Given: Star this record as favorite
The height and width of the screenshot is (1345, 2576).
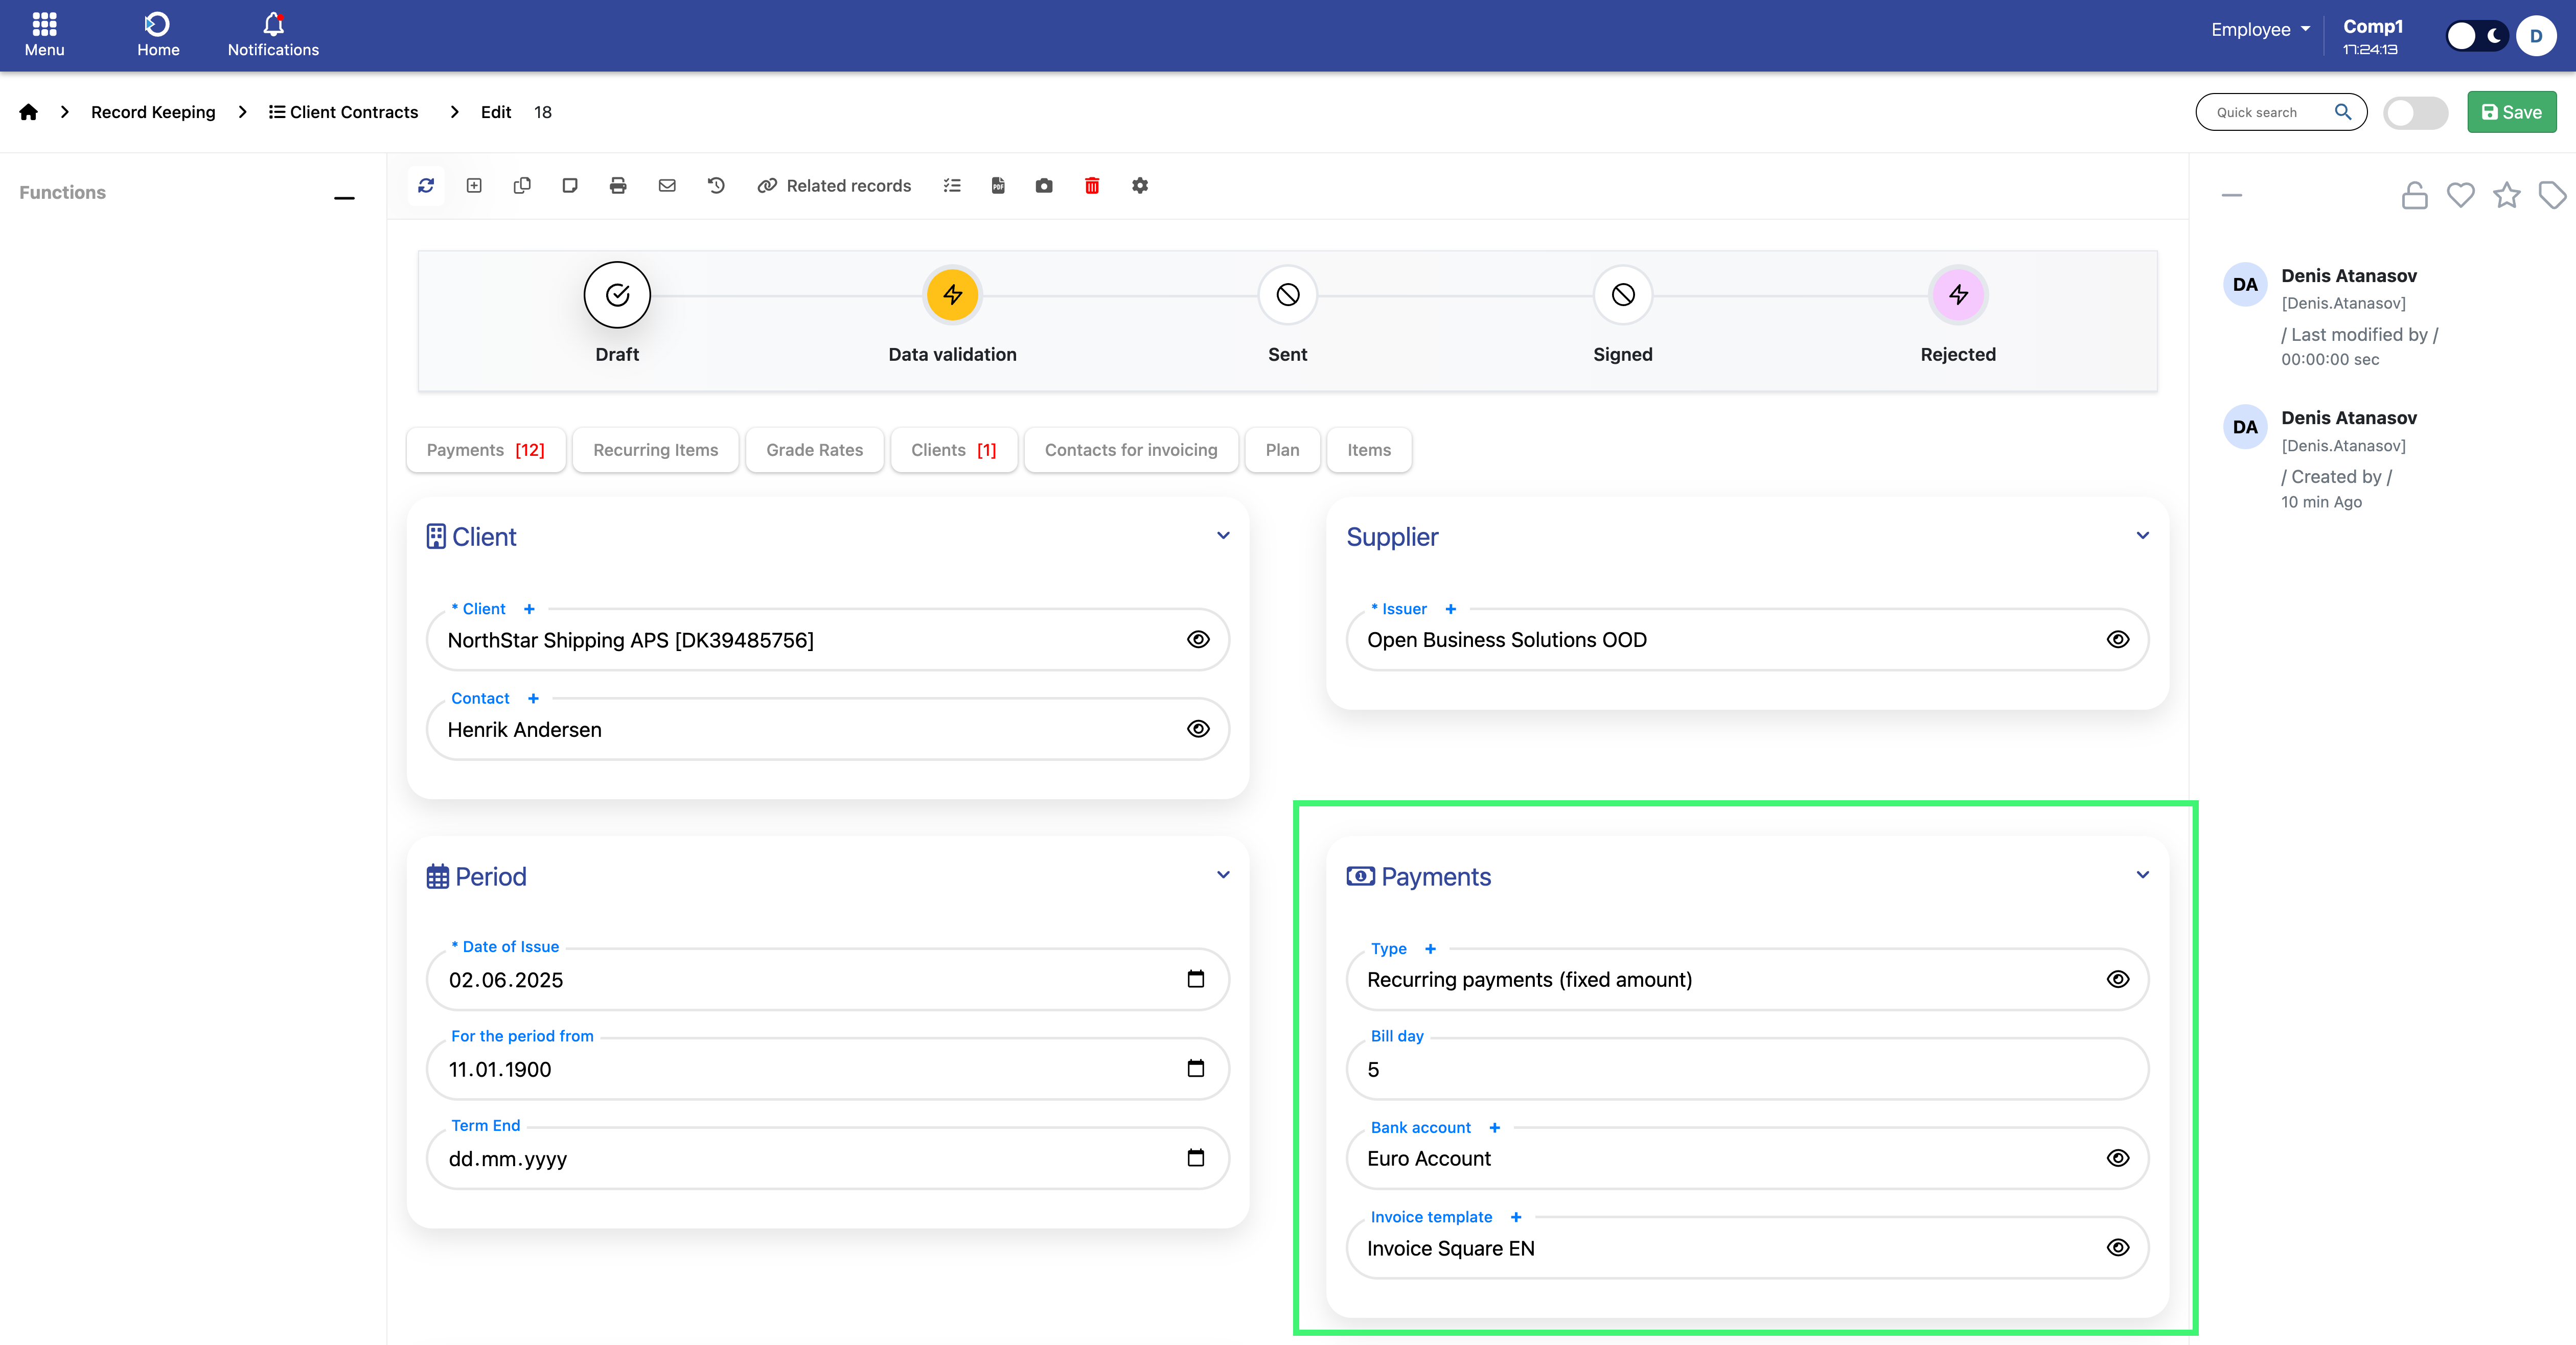Looking at the screenshot, I should click(2506, 195).
